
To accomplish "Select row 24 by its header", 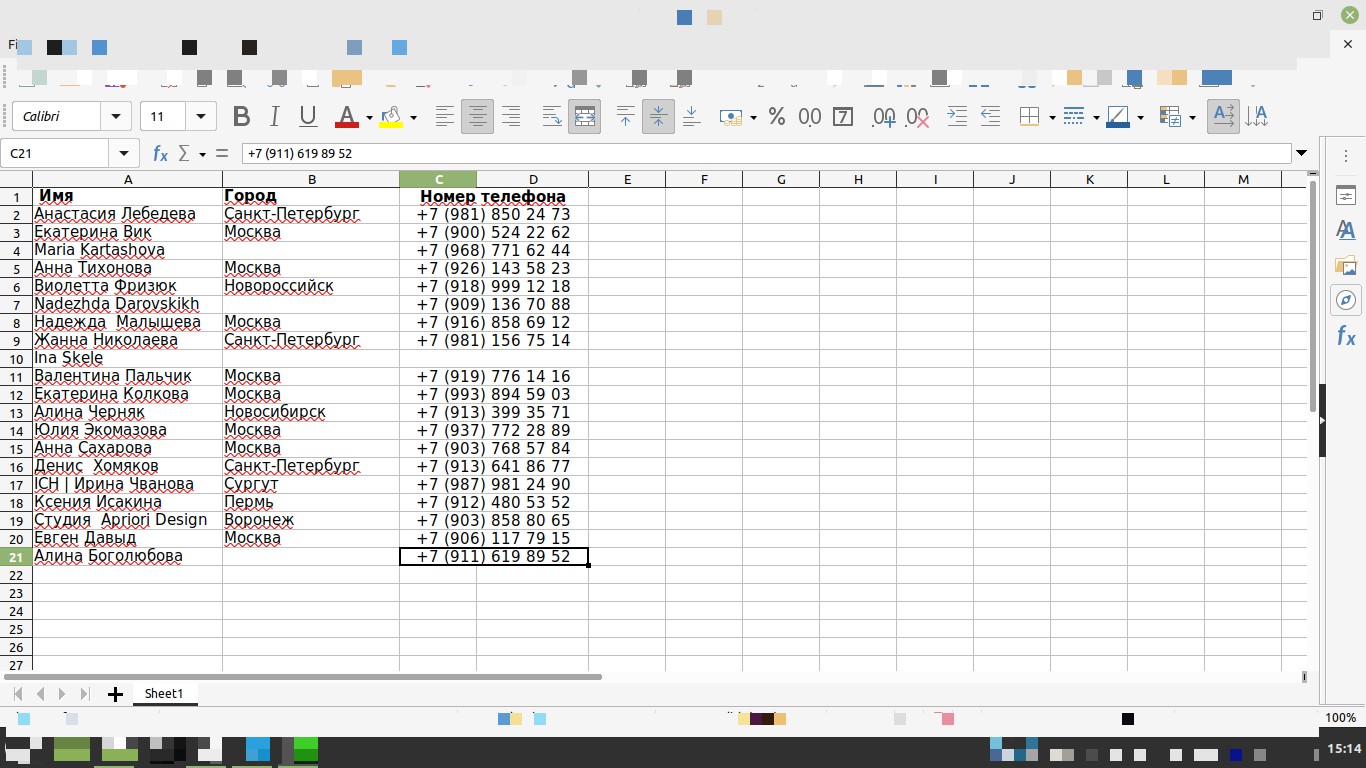I will (16, 611).
